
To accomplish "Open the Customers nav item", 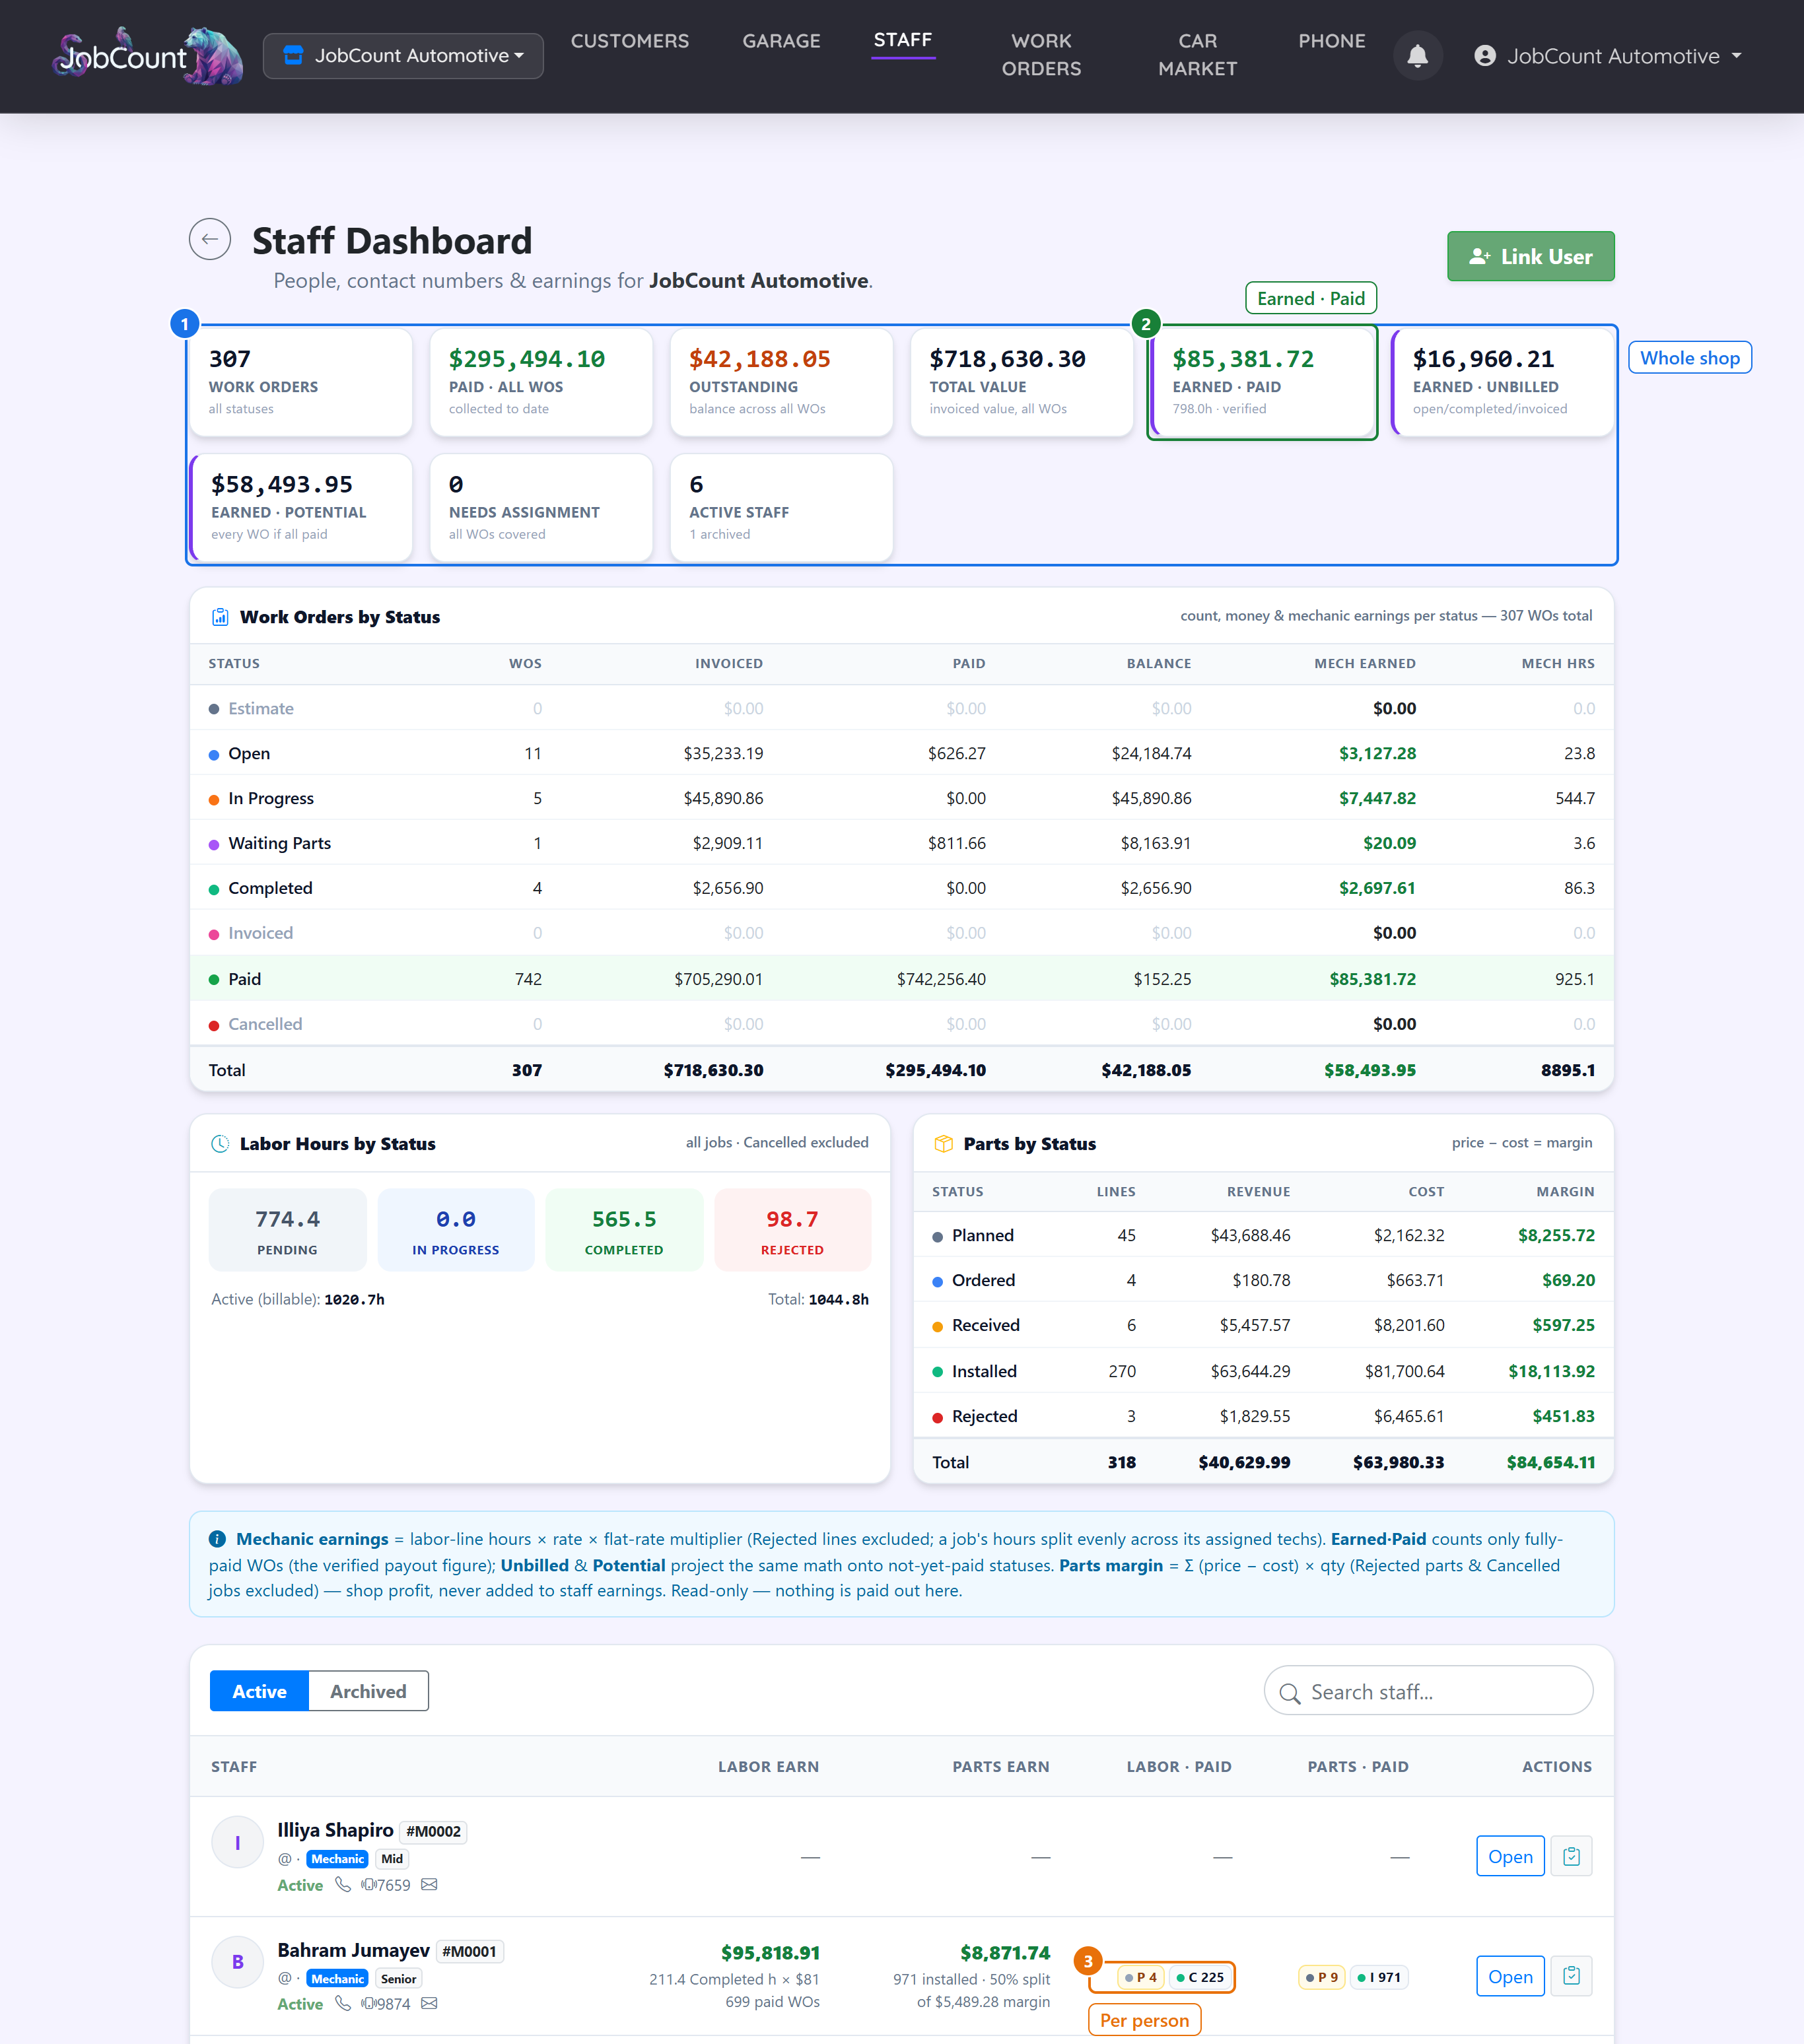I will click(x=630, y=41).
